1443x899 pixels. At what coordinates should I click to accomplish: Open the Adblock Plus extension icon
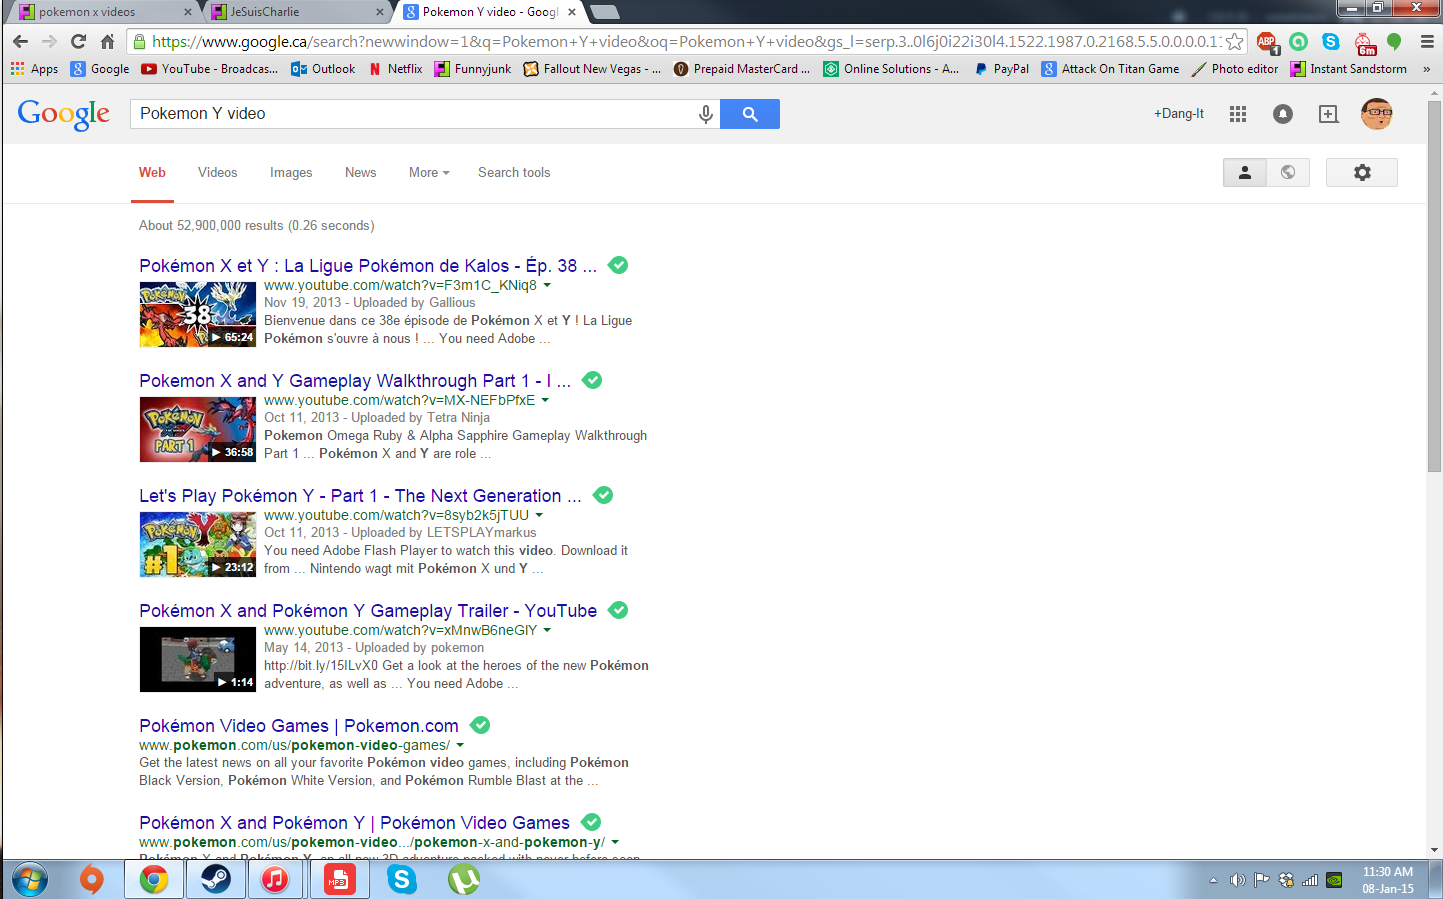coord(1266,41)
